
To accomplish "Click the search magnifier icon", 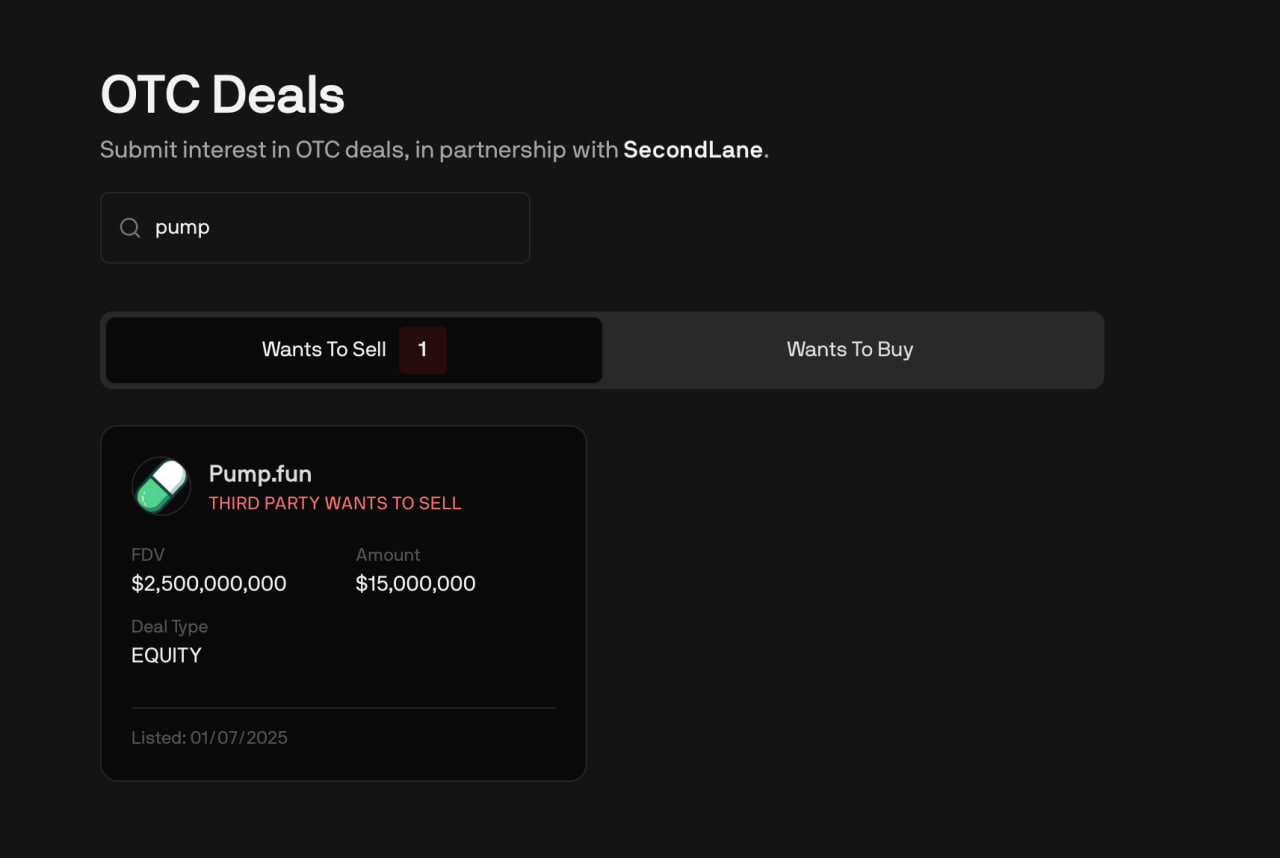I will (130, 228).
